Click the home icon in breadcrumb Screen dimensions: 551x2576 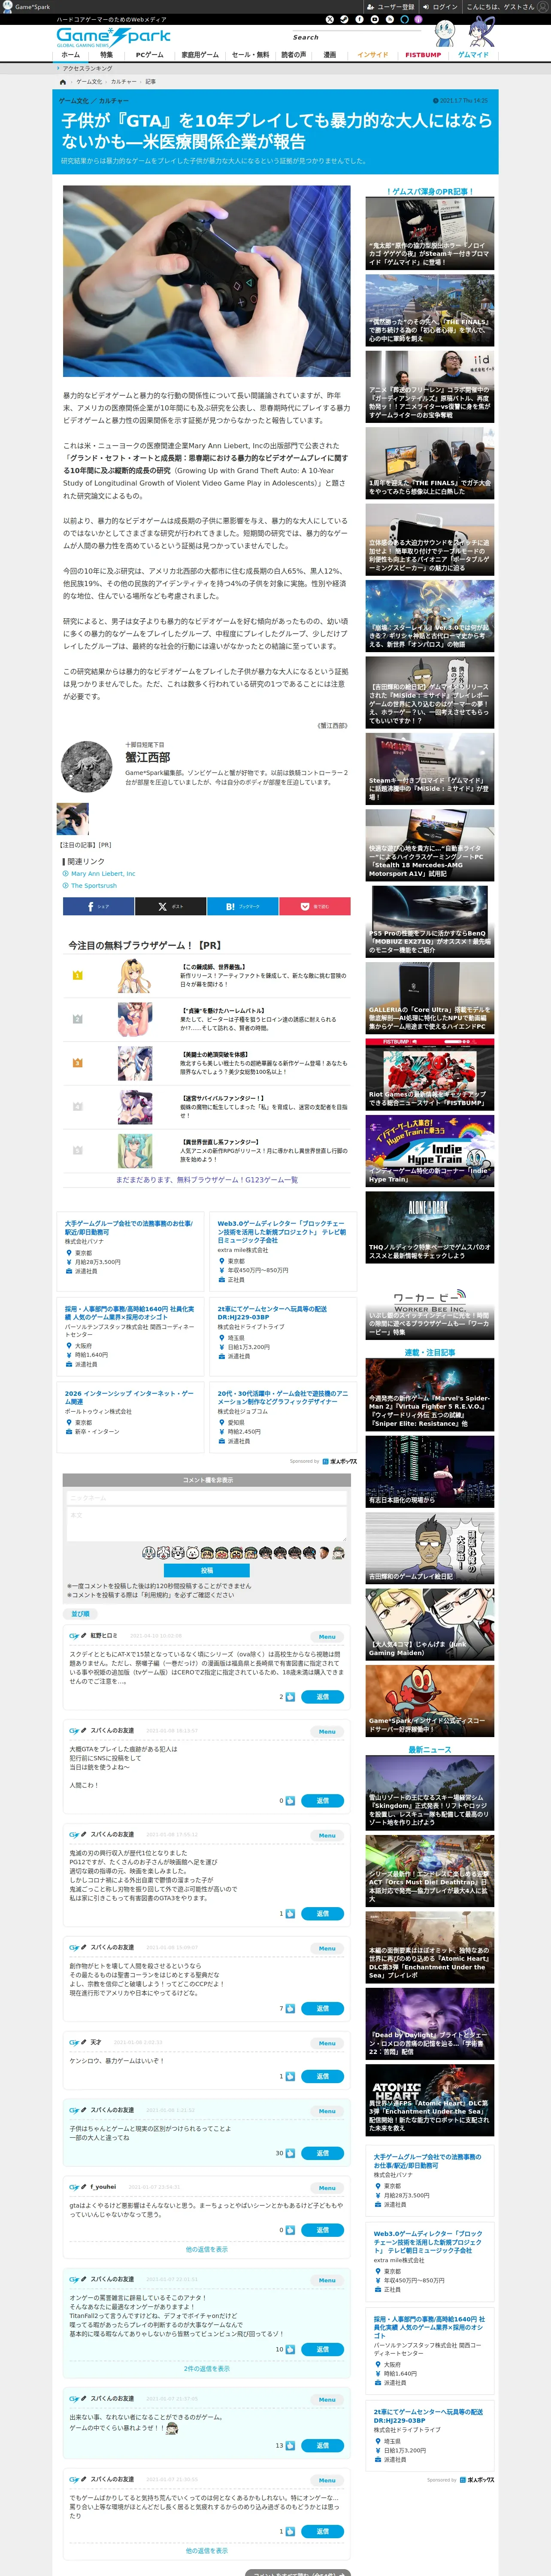[x=63, y=82]
